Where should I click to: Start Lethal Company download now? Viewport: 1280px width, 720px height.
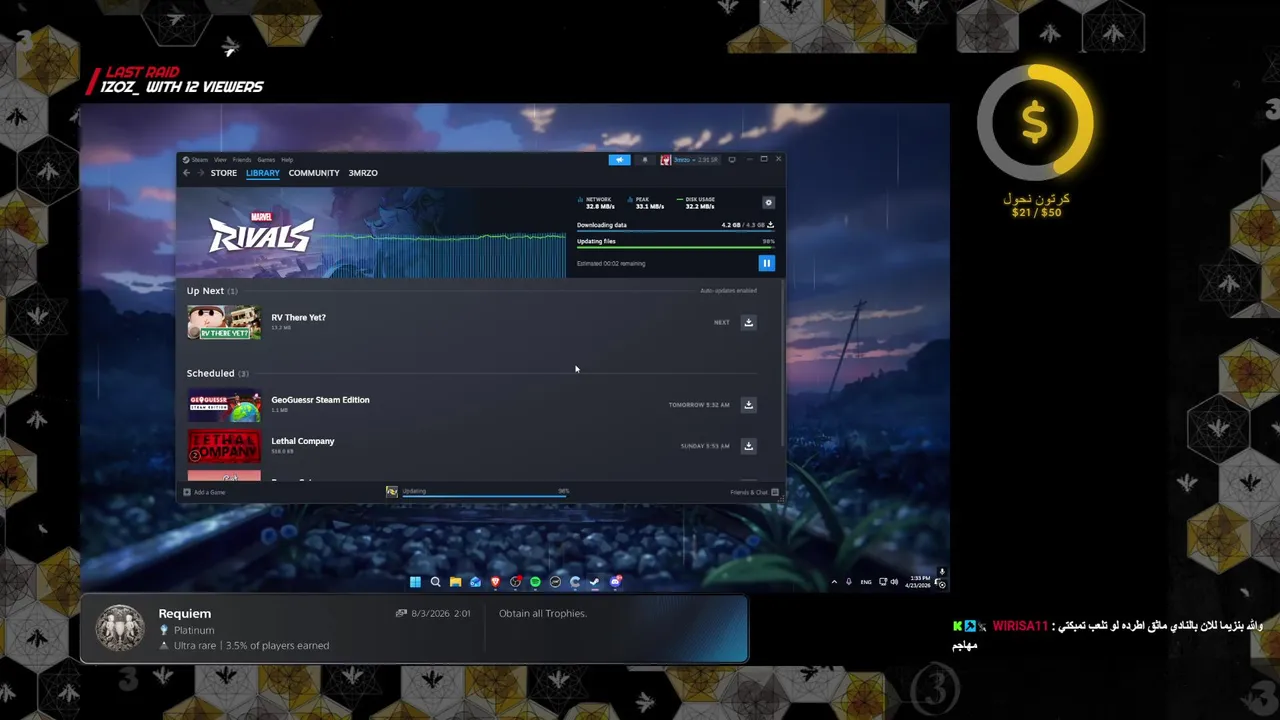pos(748,446)
